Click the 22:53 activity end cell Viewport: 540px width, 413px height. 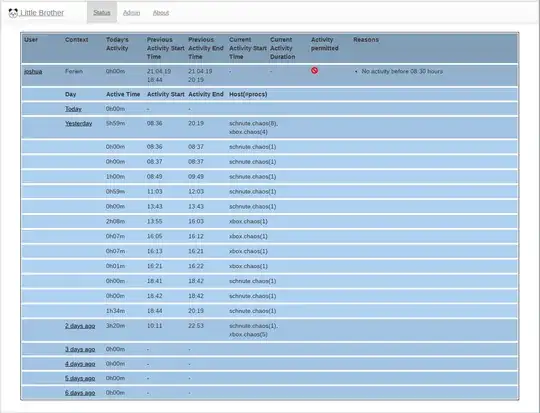click(x=196, y=326)
